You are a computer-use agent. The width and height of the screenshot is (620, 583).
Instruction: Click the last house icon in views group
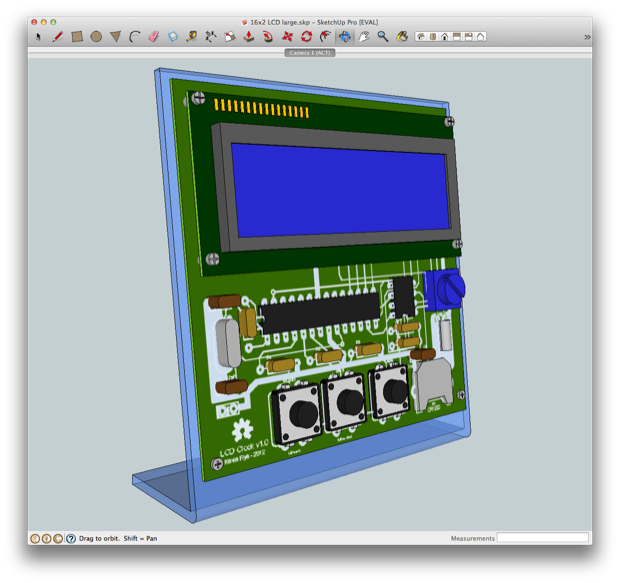(x=480, y=37)
